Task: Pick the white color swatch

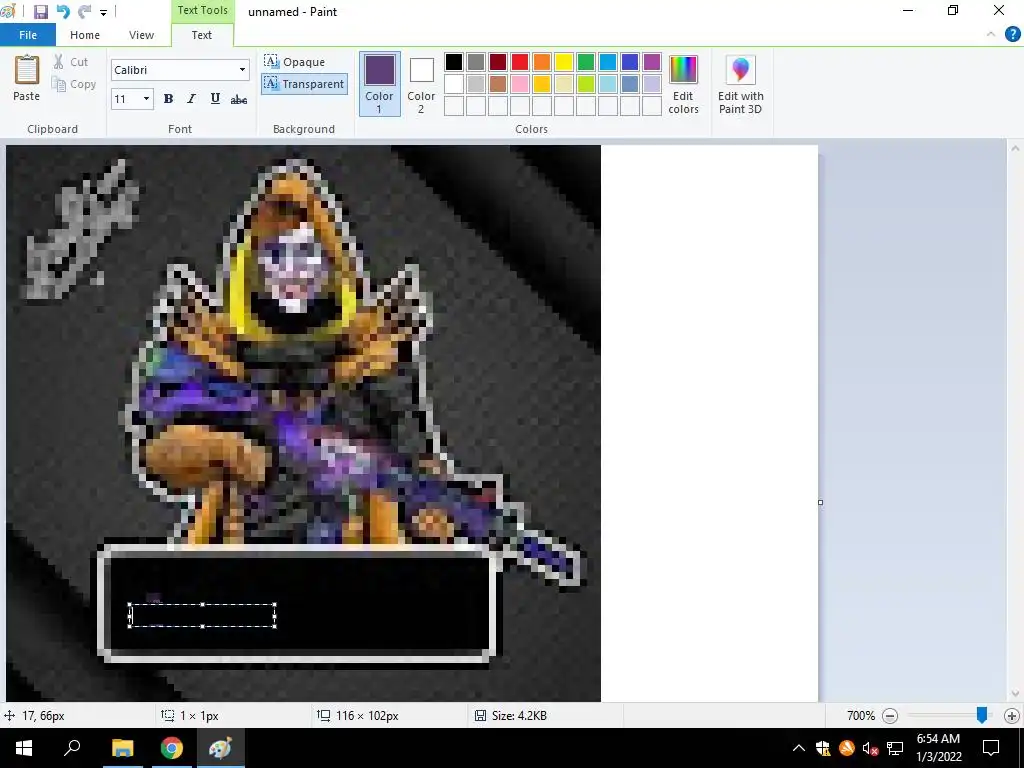Action: point(454,84)
